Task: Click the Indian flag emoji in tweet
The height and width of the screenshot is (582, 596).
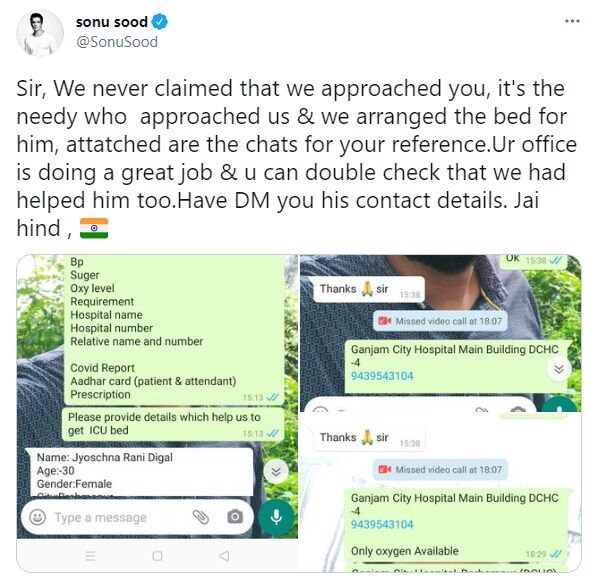Action: [x=94, y=228]
